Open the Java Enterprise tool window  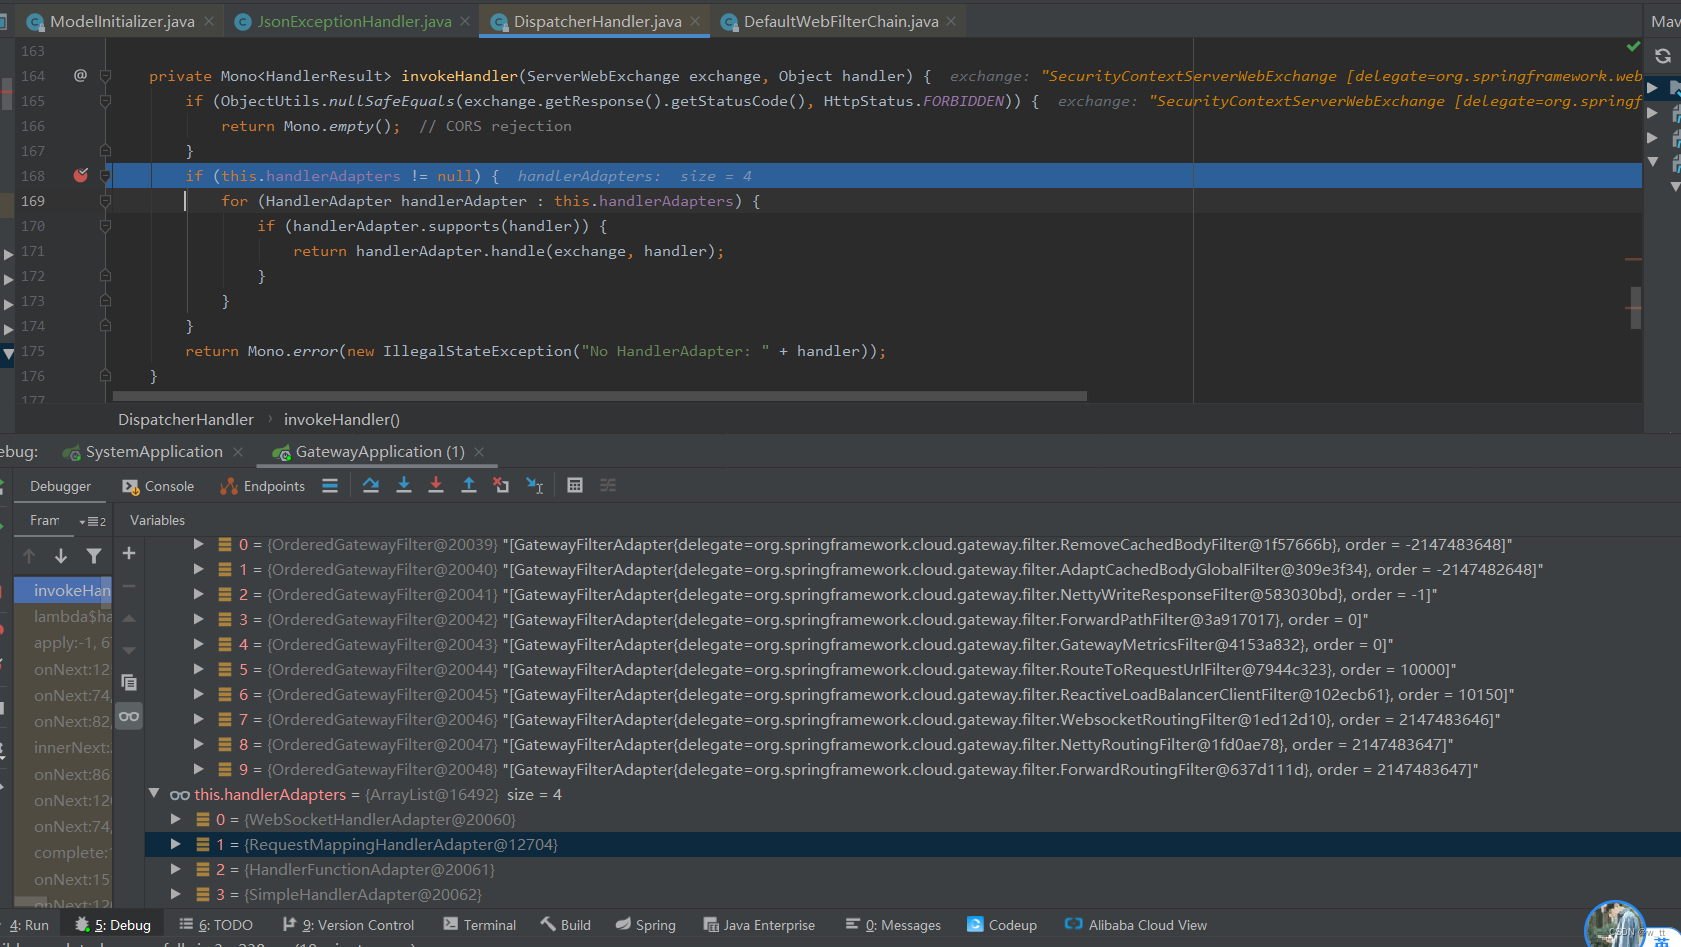759,925
